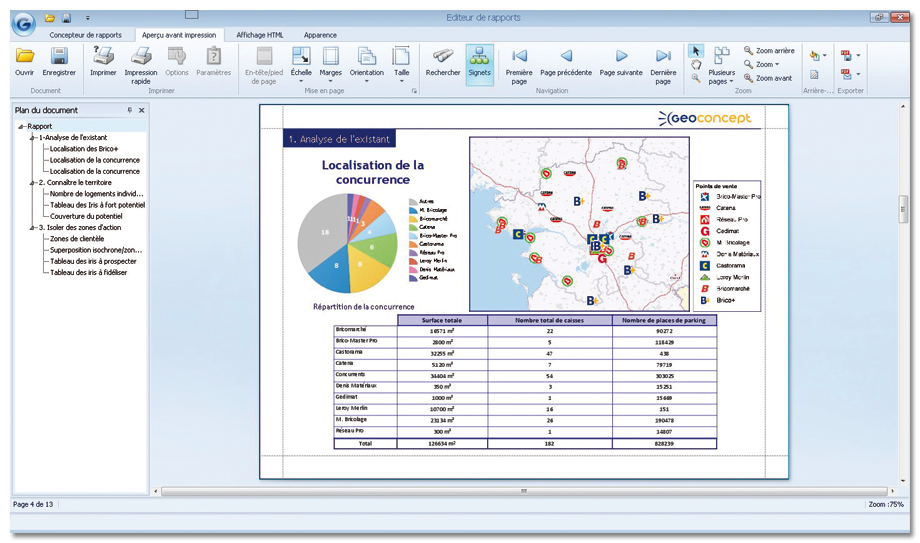Viewport: 920px width, 543px height.
Task: Go to Page suivante
Action: pos(621,62)
